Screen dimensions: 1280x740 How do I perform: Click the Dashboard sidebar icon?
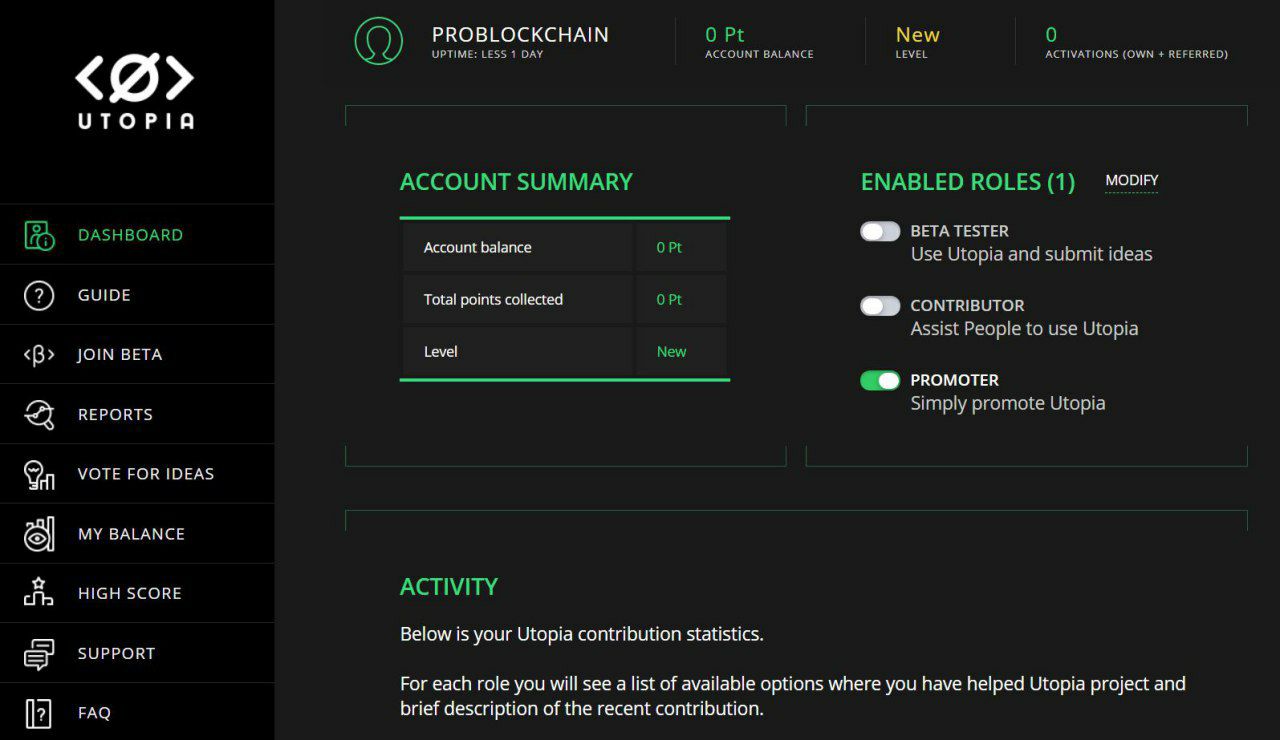tap(39, 235)
